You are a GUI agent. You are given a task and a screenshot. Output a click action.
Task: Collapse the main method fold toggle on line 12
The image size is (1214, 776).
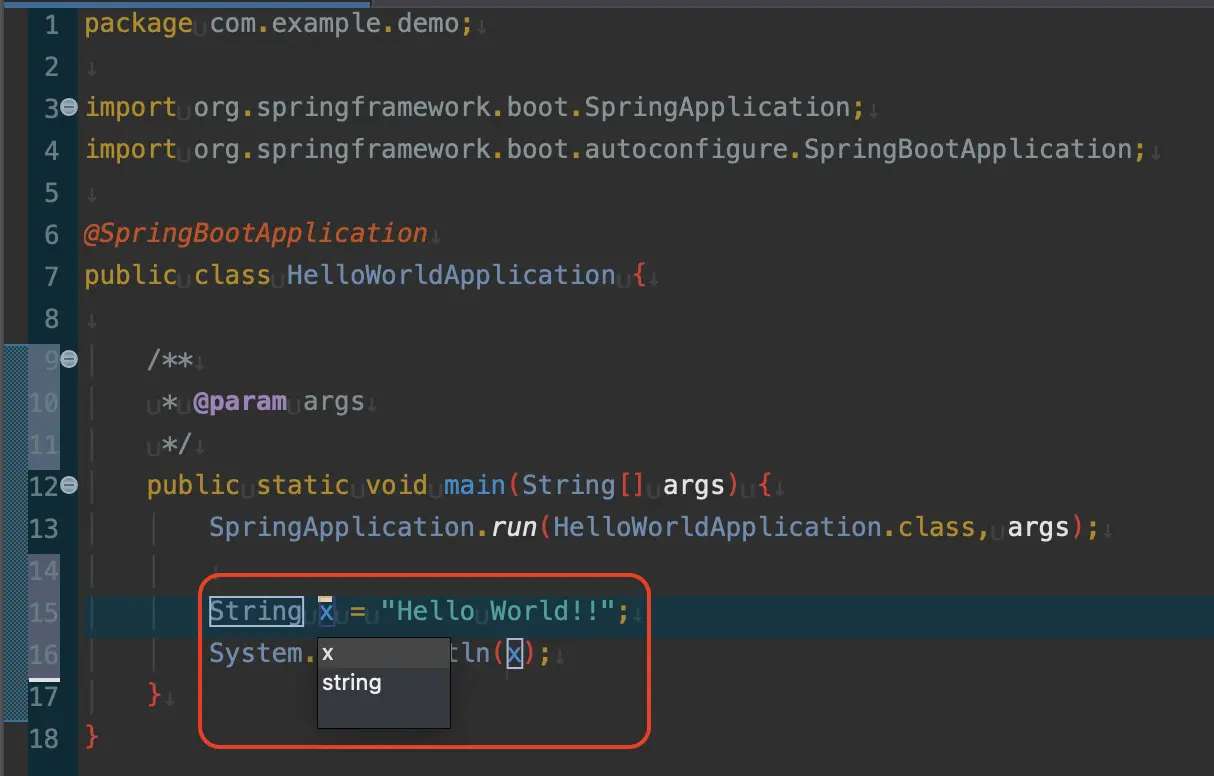69,485
